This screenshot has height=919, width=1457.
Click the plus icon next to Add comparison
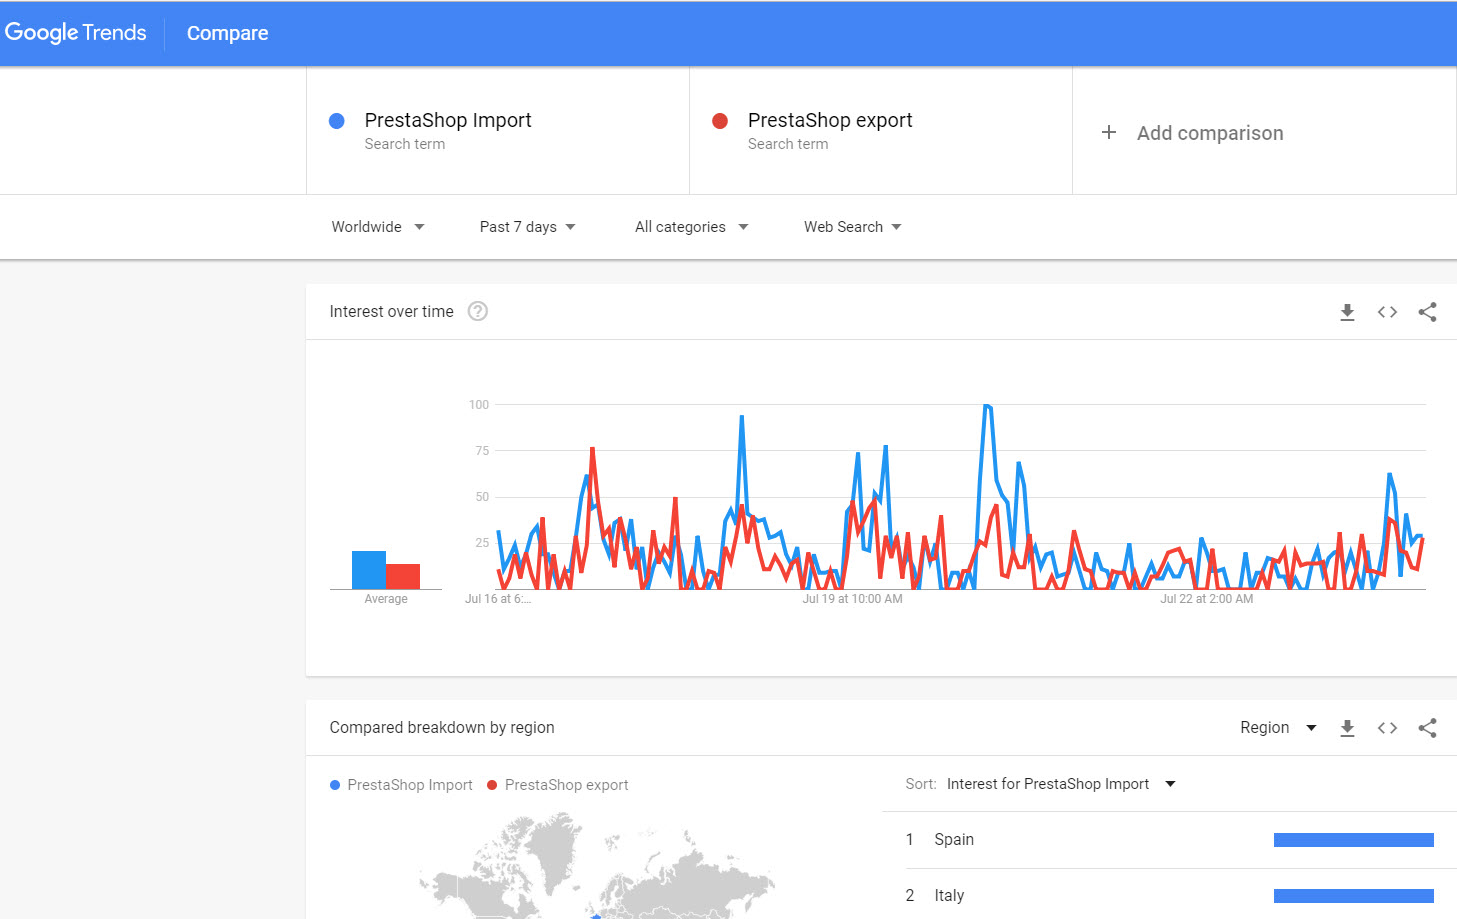tap(1108, 132)
